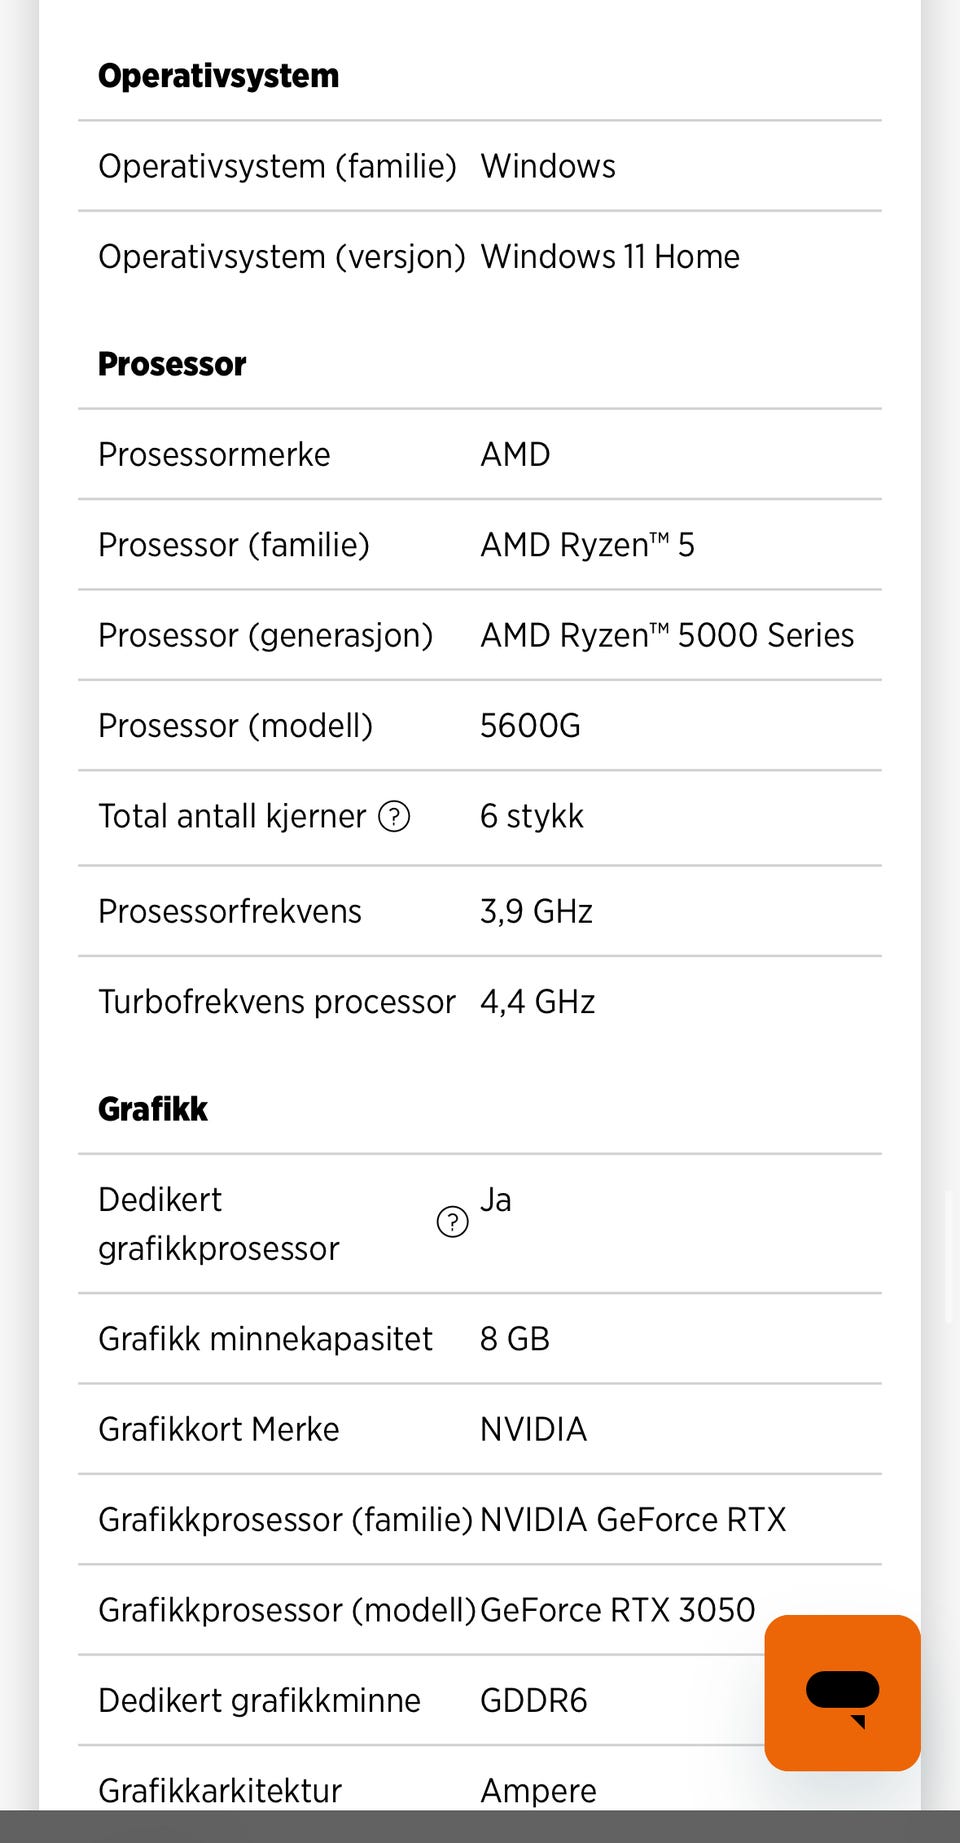Image resolution: width=960 pixels, height=1843 pixels.
Task: Open the orange chat support button
Action: (842, 1692)
